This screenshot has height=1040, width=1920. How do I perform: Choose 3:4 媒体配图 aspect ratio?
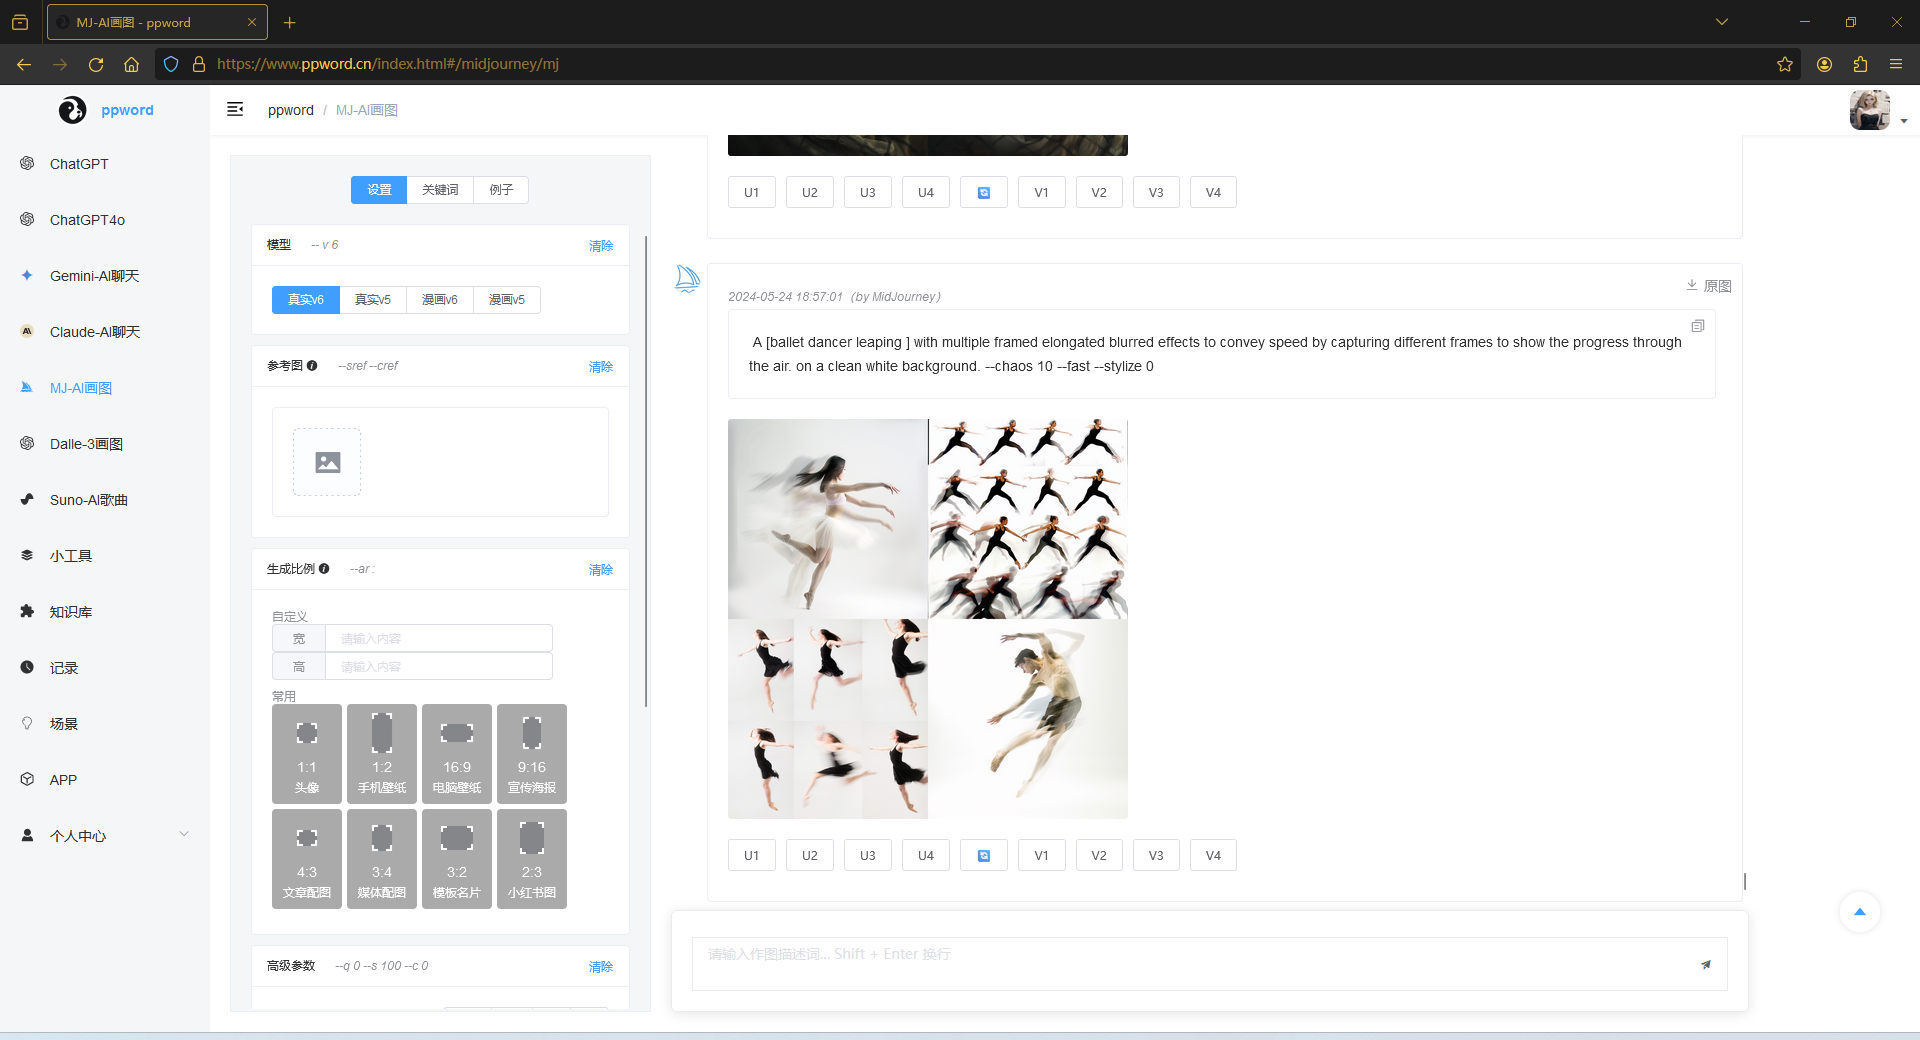coord(382,859)
